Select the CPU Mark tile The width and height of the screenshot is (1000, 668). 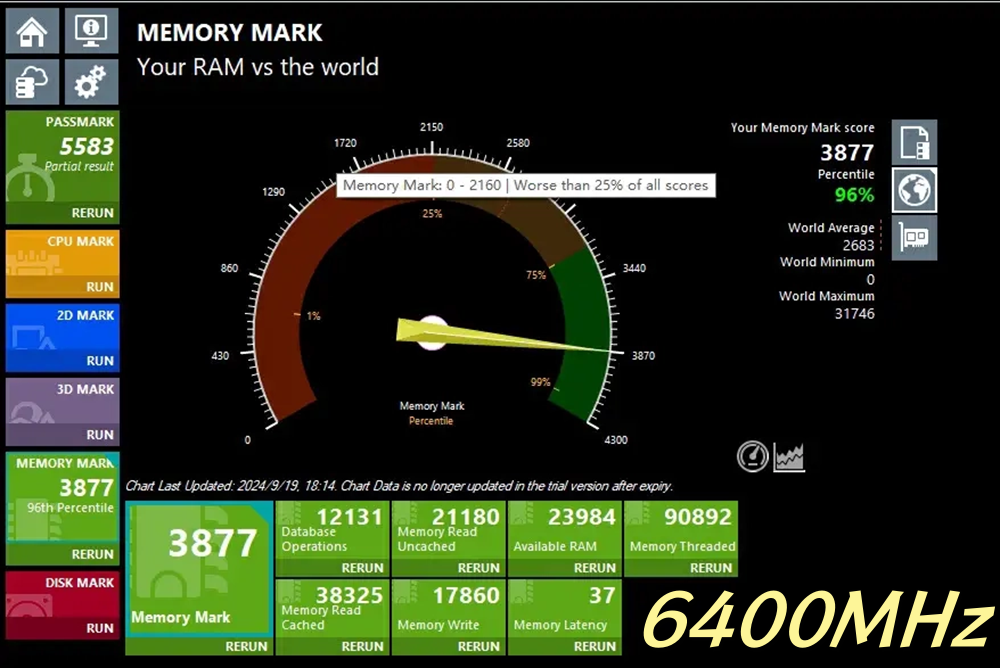[x=62, y=264]
